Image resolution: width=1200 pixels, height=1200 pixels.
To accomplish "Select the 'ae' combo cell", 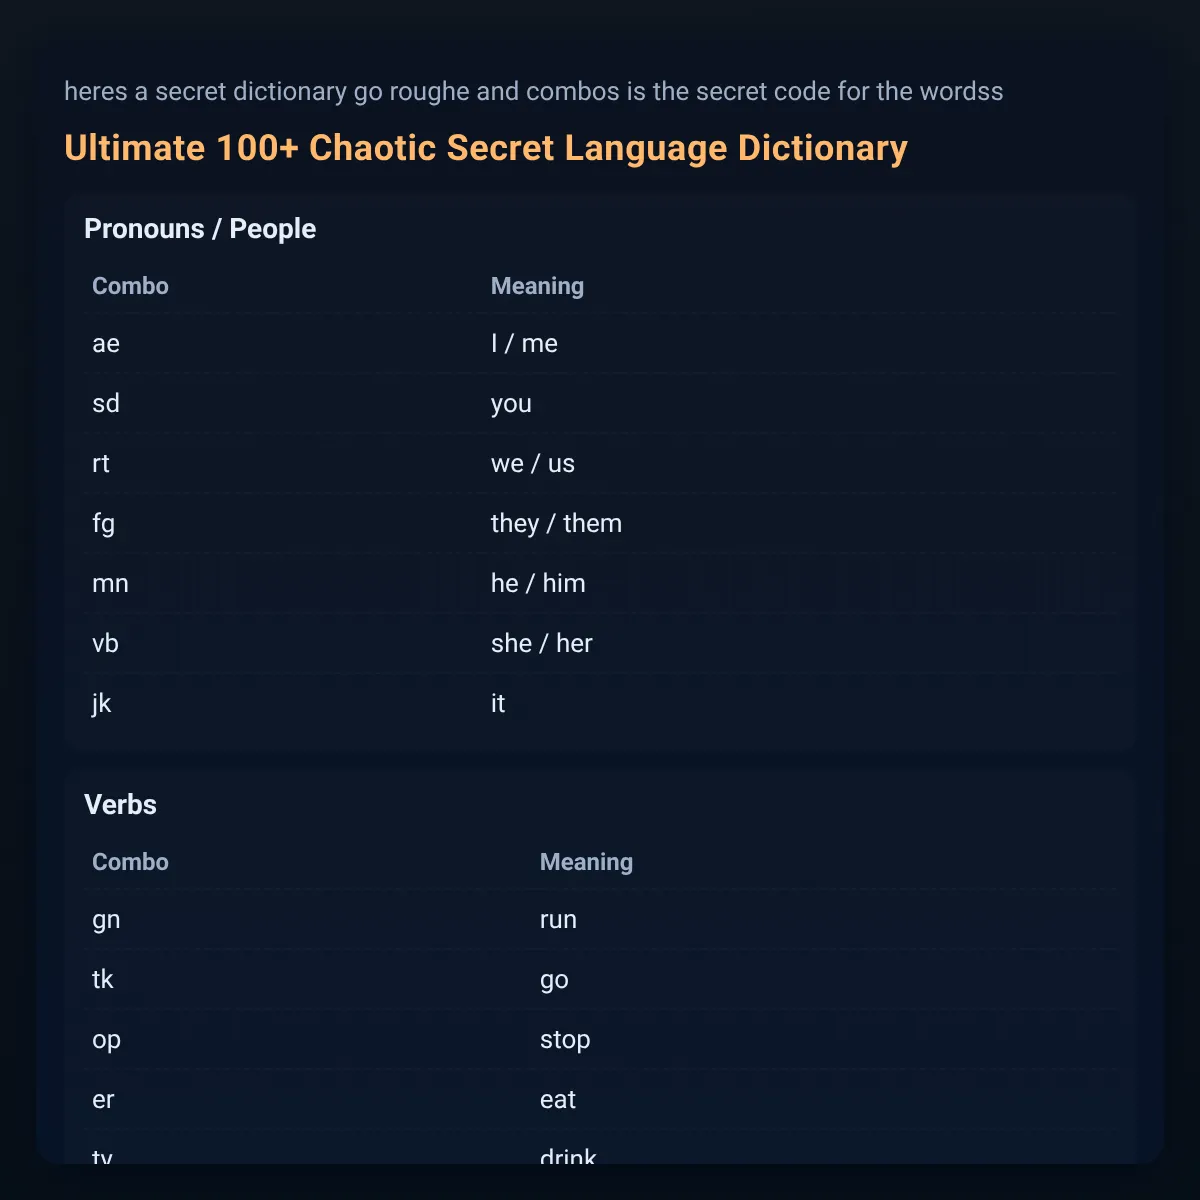I will (106, 344).
